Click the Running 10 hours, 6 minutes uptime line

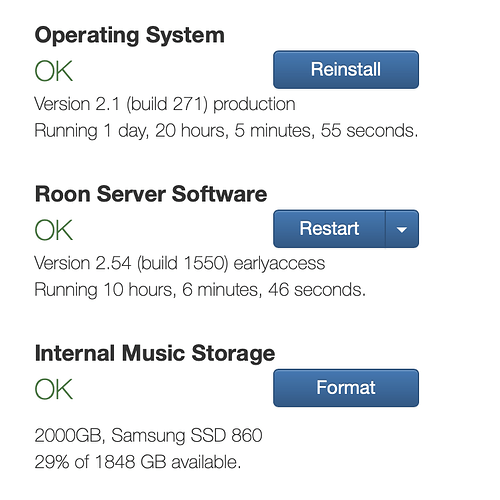[200, 289]
